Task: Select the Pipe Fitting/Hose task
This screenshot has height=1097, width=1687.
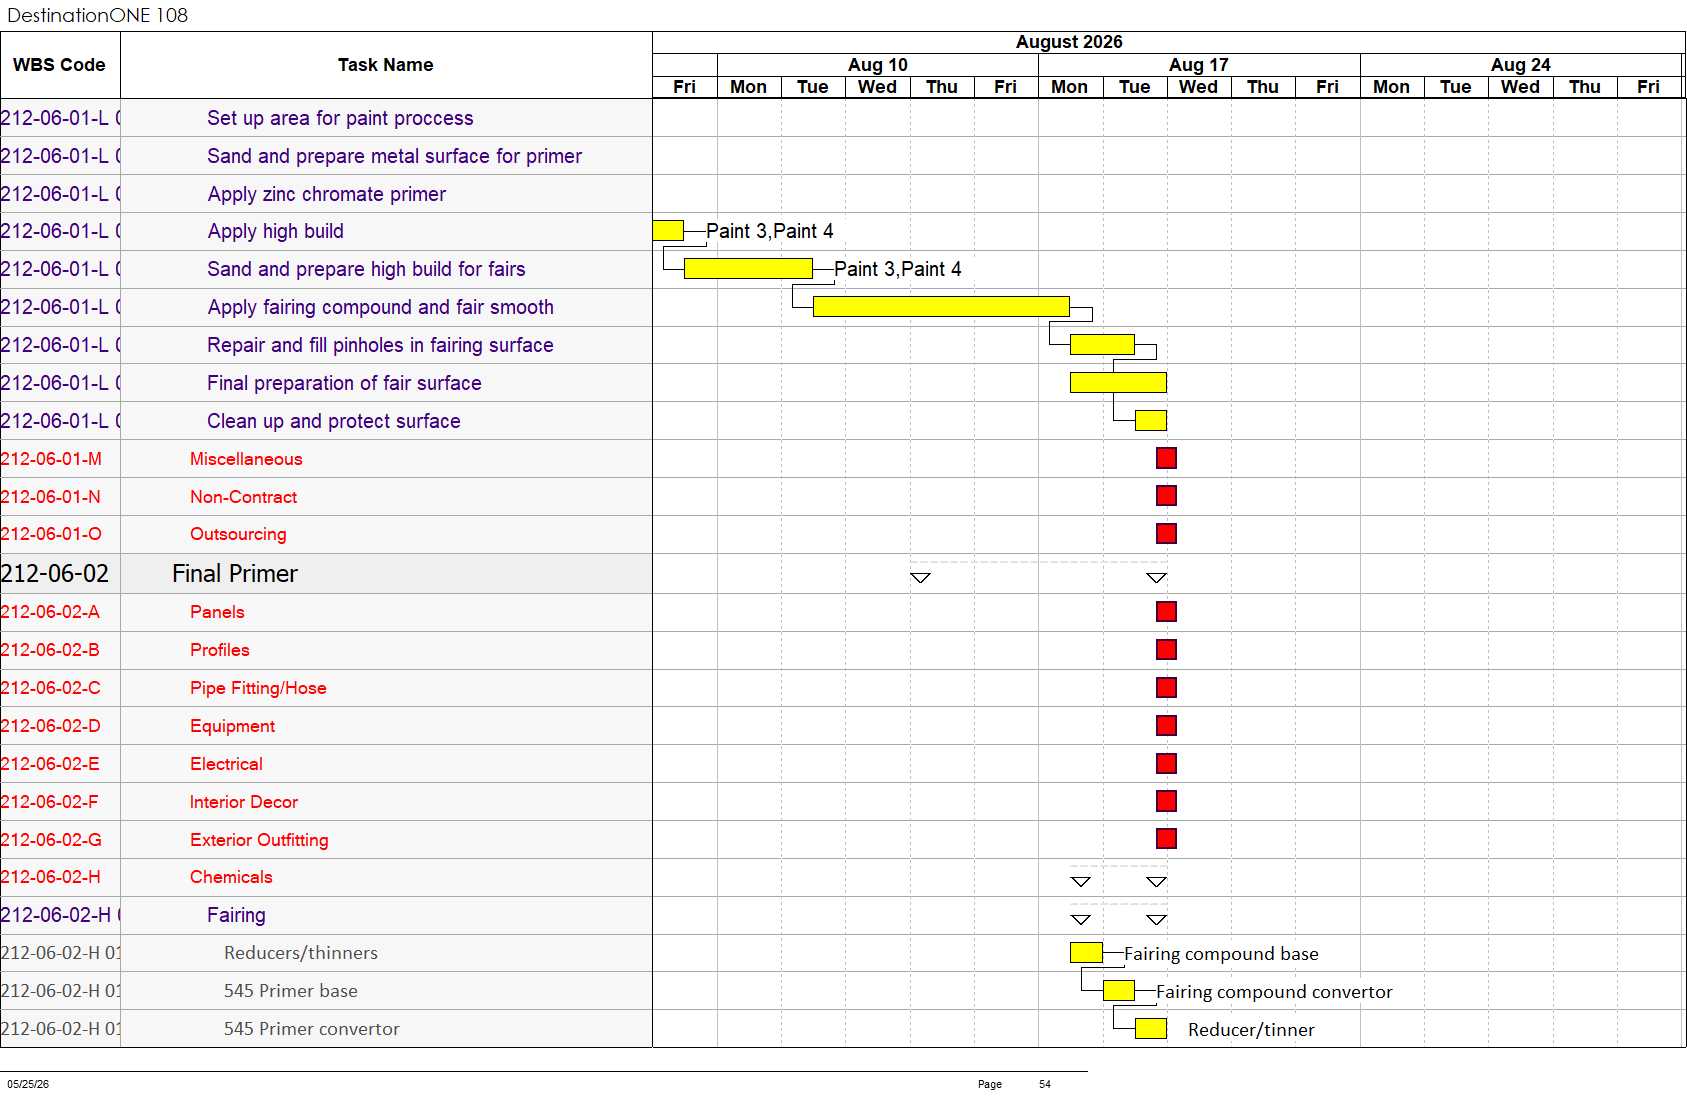Action: 258,688
